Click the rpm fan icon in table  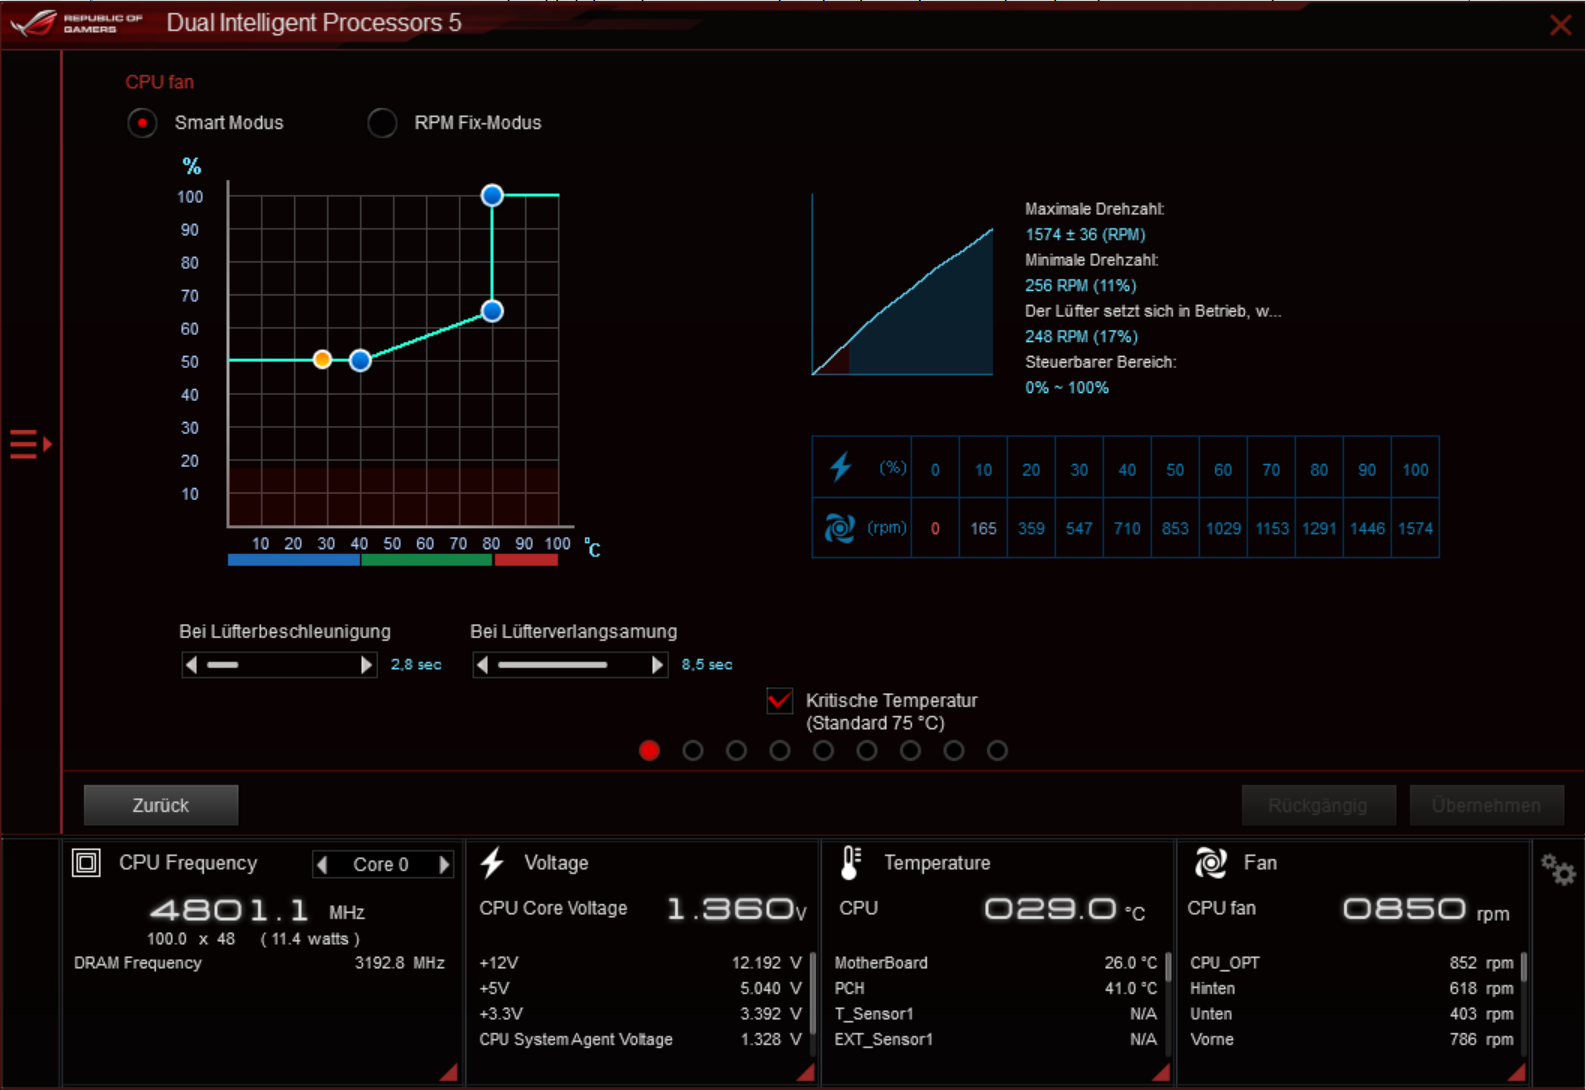pos(839,528)
